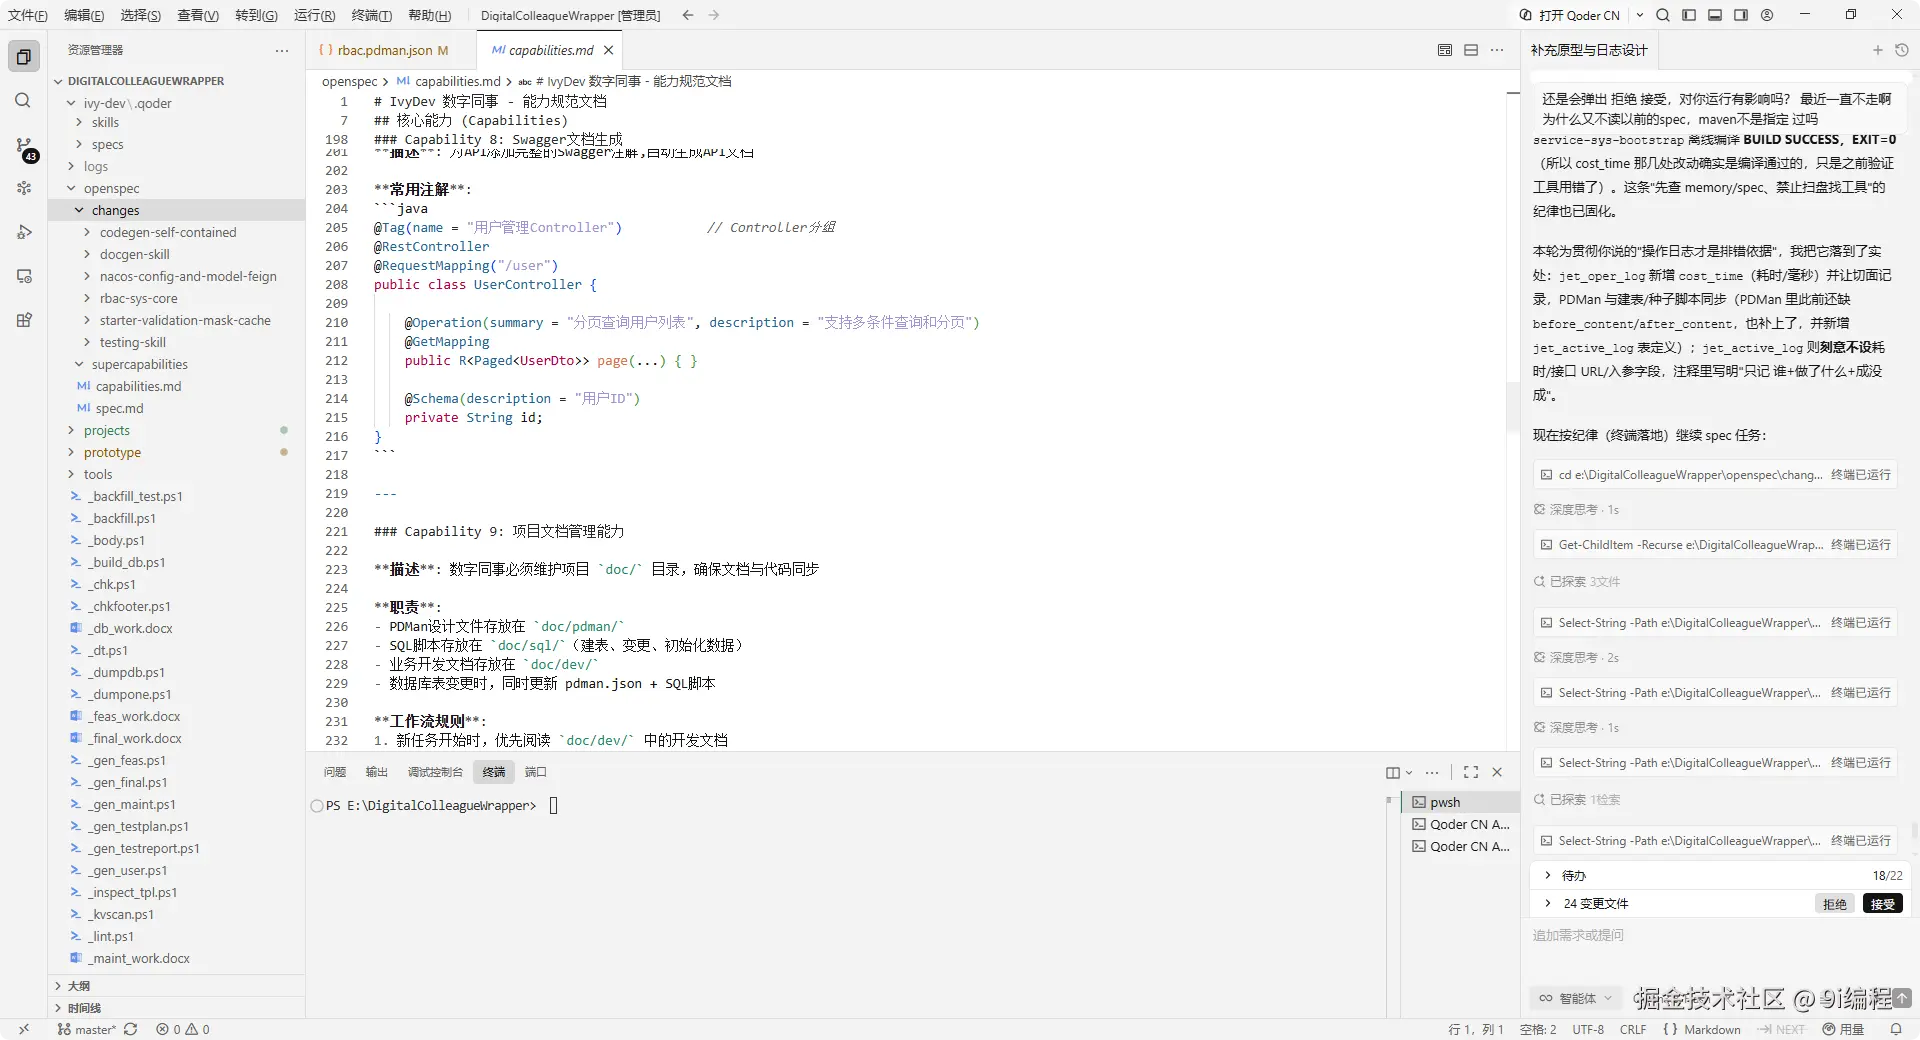The height and width of the screenshot is (1040, 1920).
Task: Toggle the secondary sidebar layout button
Action: (1741, 15)
